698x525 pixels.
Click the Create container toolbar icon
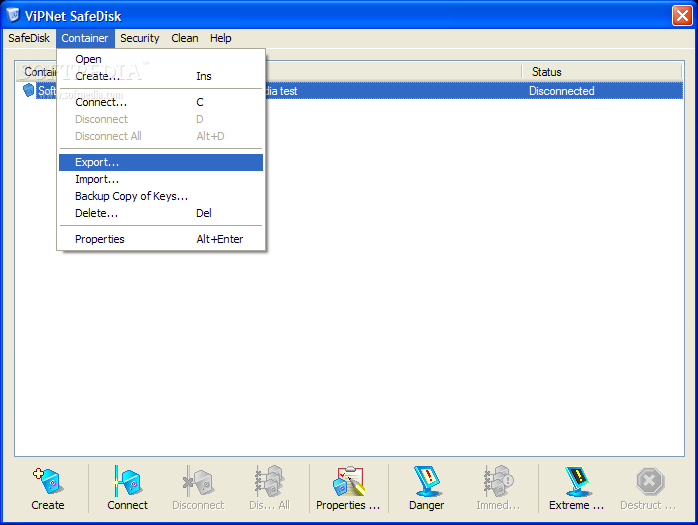[48, 481]
